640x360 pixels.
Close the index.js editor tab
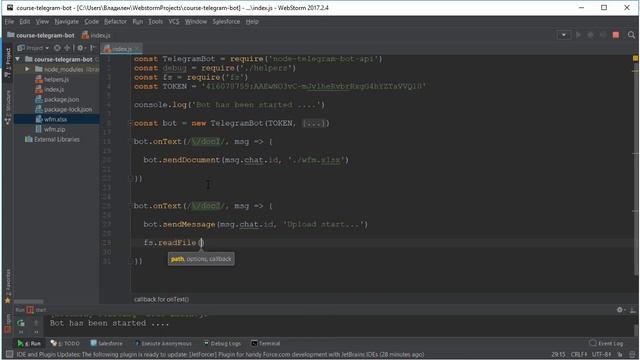138,49
